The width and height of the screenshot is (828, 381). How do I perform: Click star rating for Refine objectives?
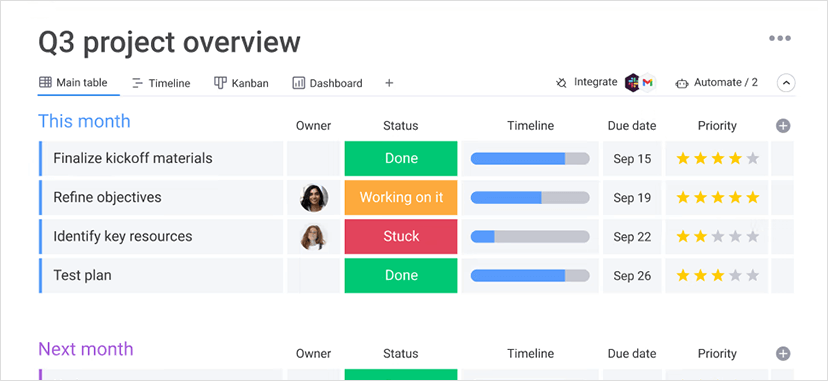tap(718, 197)
